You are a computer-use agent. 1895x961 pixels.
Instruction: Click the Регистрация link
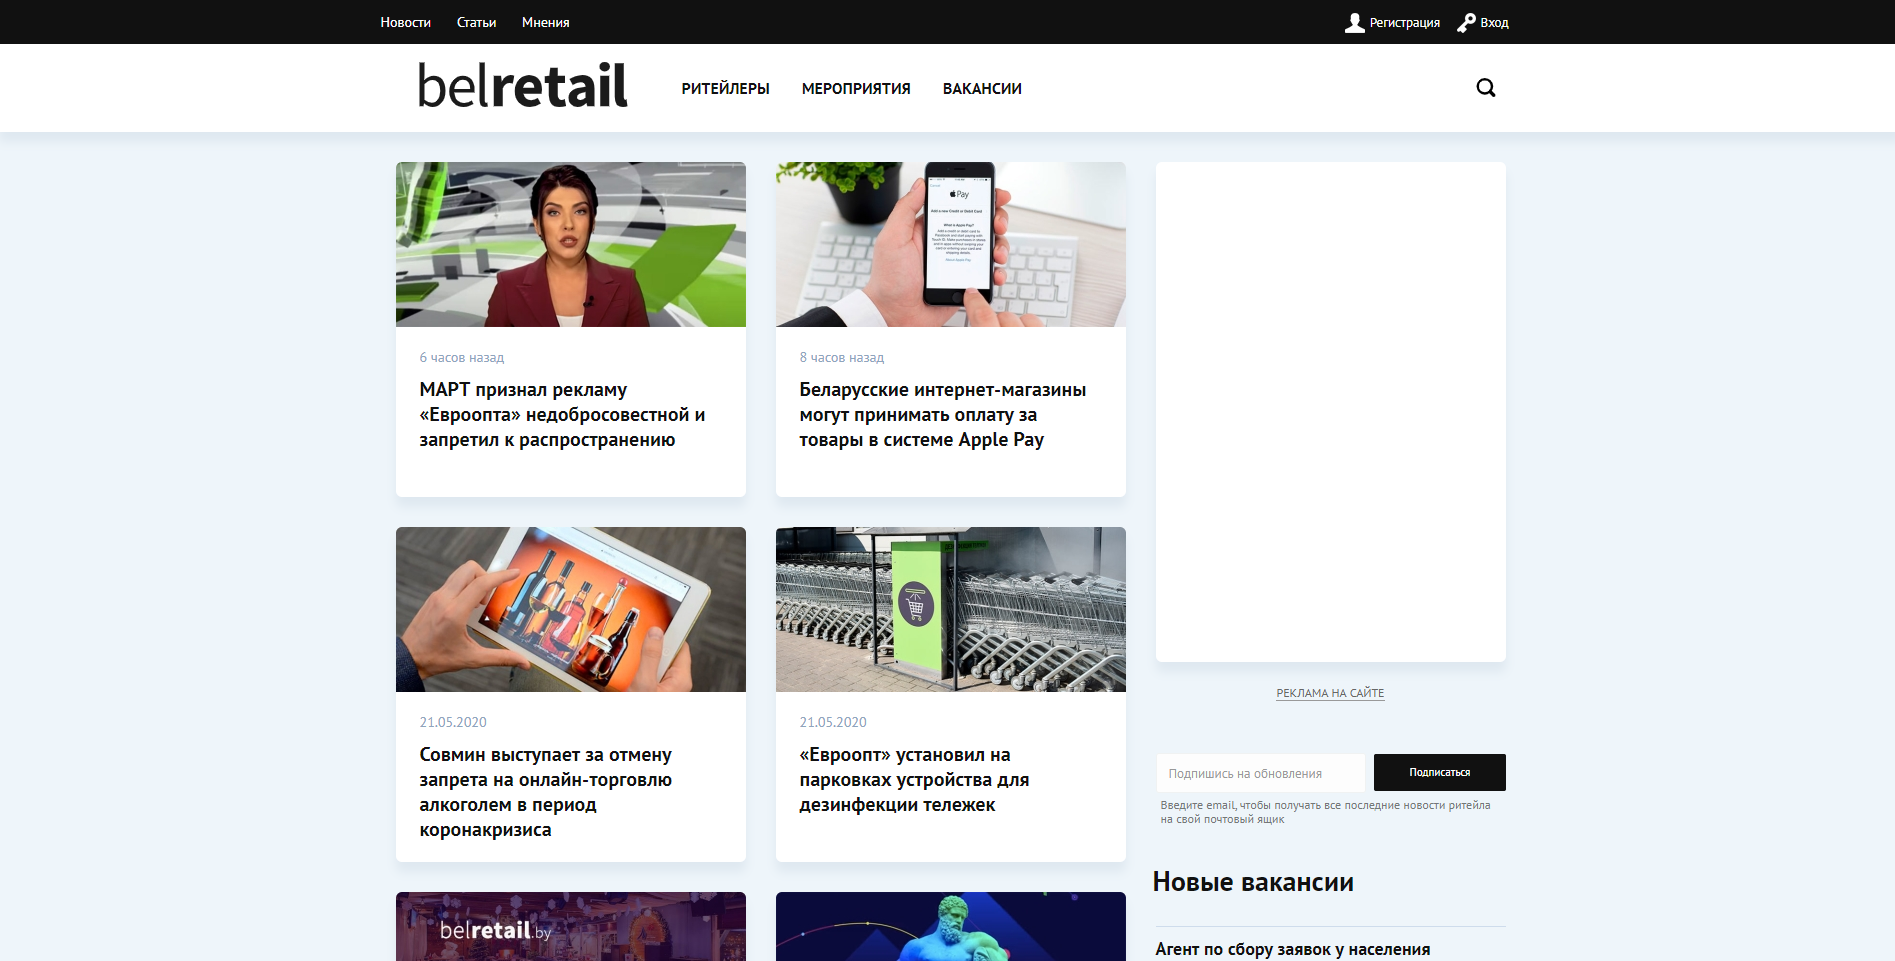[x=1404, y=23]
